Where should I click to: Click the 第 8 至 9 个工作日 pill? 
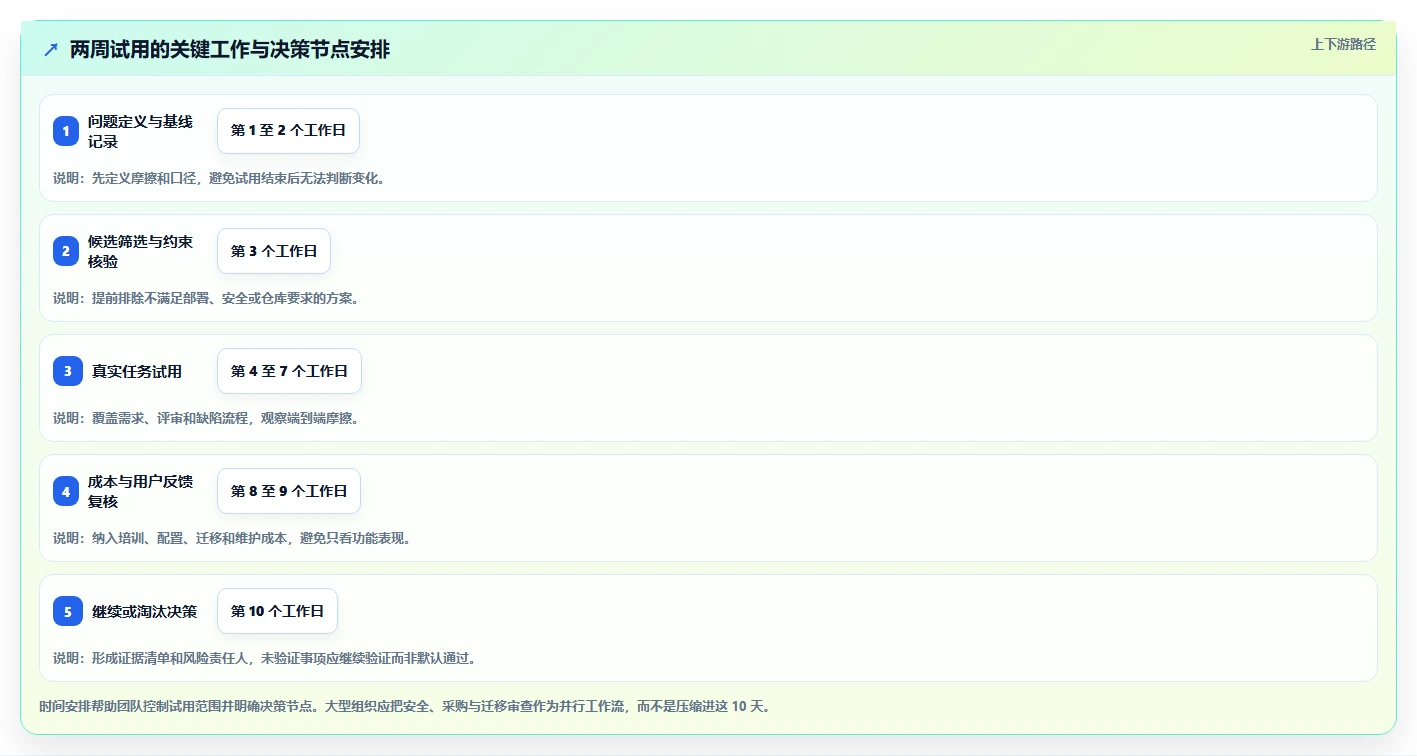pos(289,491)
